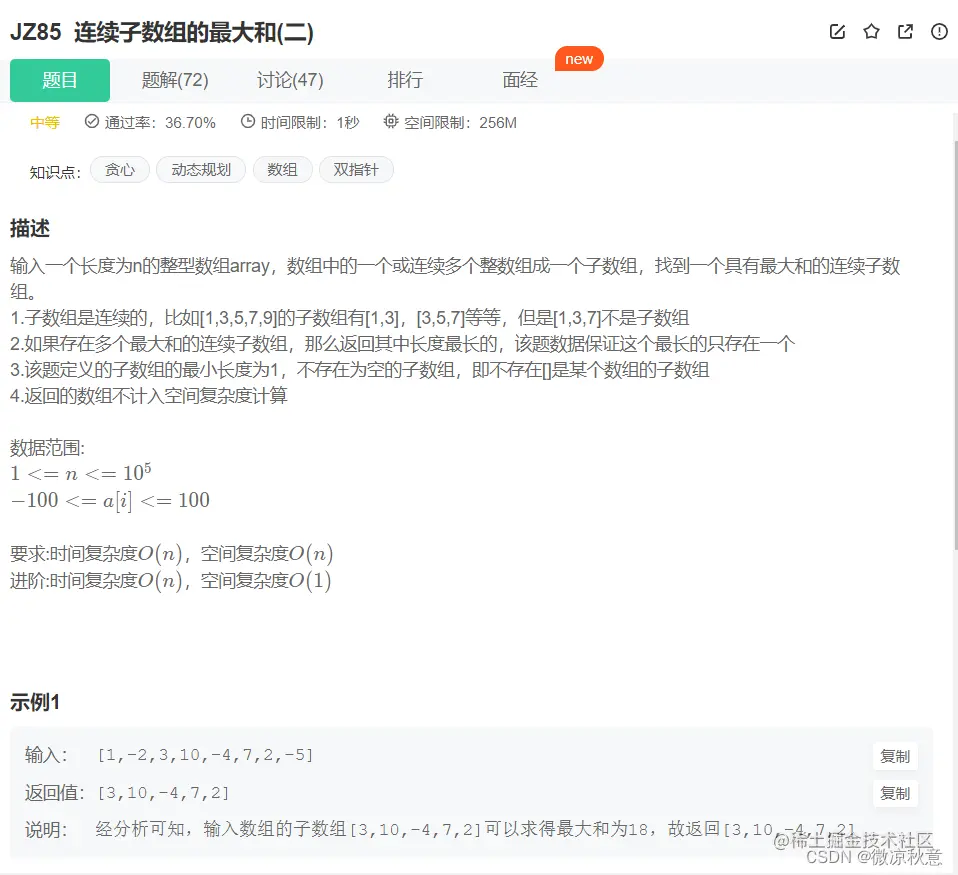Click the orange new badge above 面经

click(579, 59)
